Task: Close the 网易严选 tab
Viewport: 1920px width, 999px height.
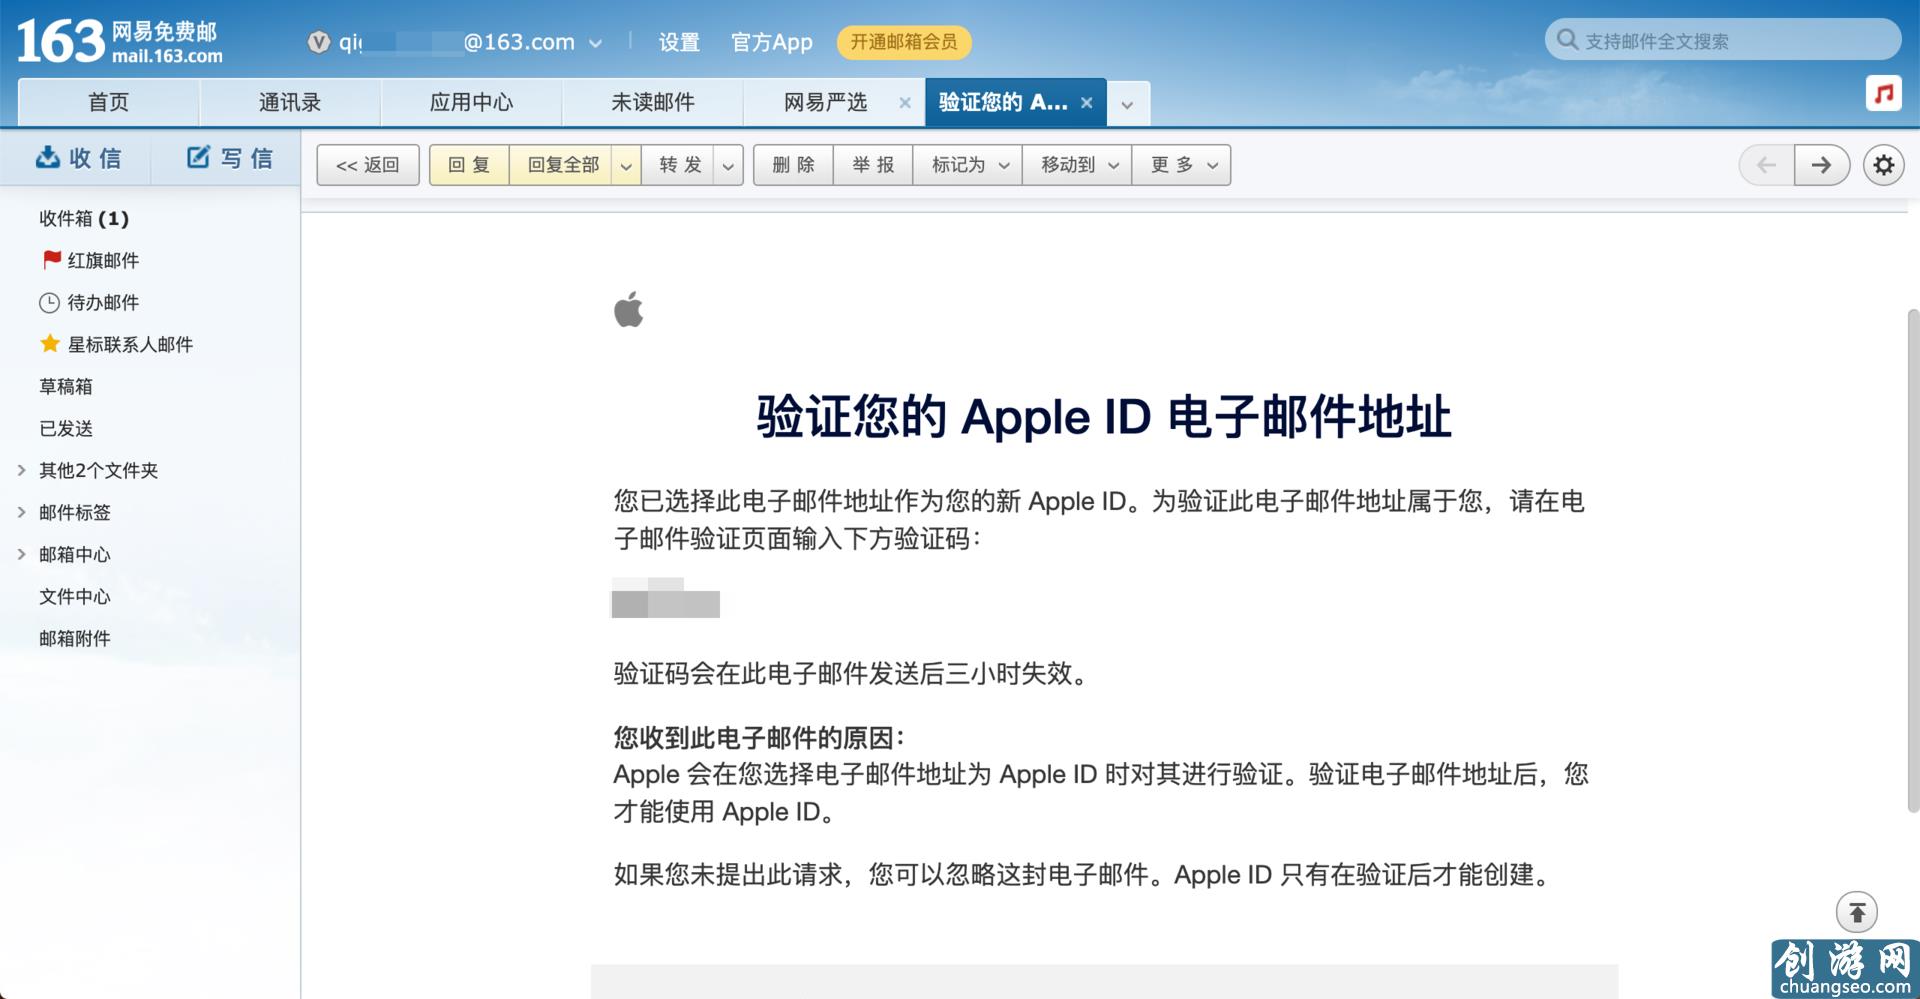Action: point(905,102)
